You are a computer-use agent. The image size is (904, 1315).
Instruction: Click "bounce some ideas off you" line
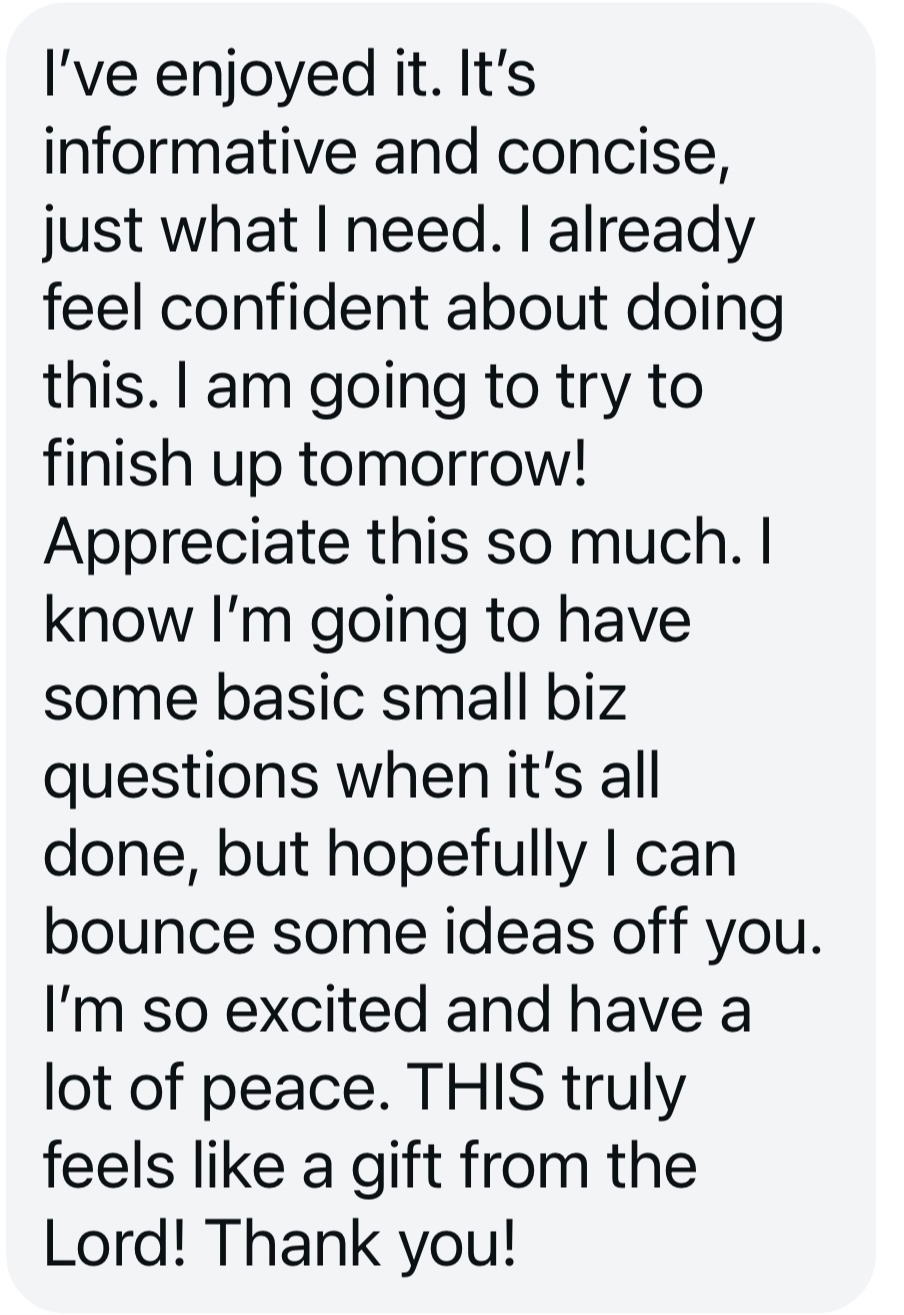432,931
